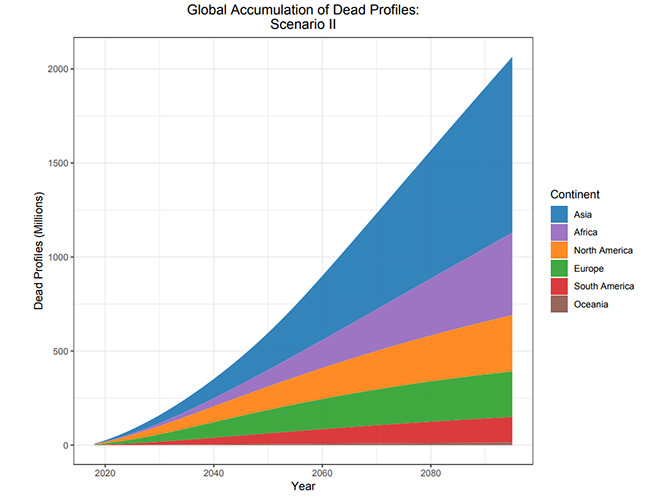Click the 'Scenario II' subtitle text
This screenshot has width=650, height=502.
click(x=304, y=27)
